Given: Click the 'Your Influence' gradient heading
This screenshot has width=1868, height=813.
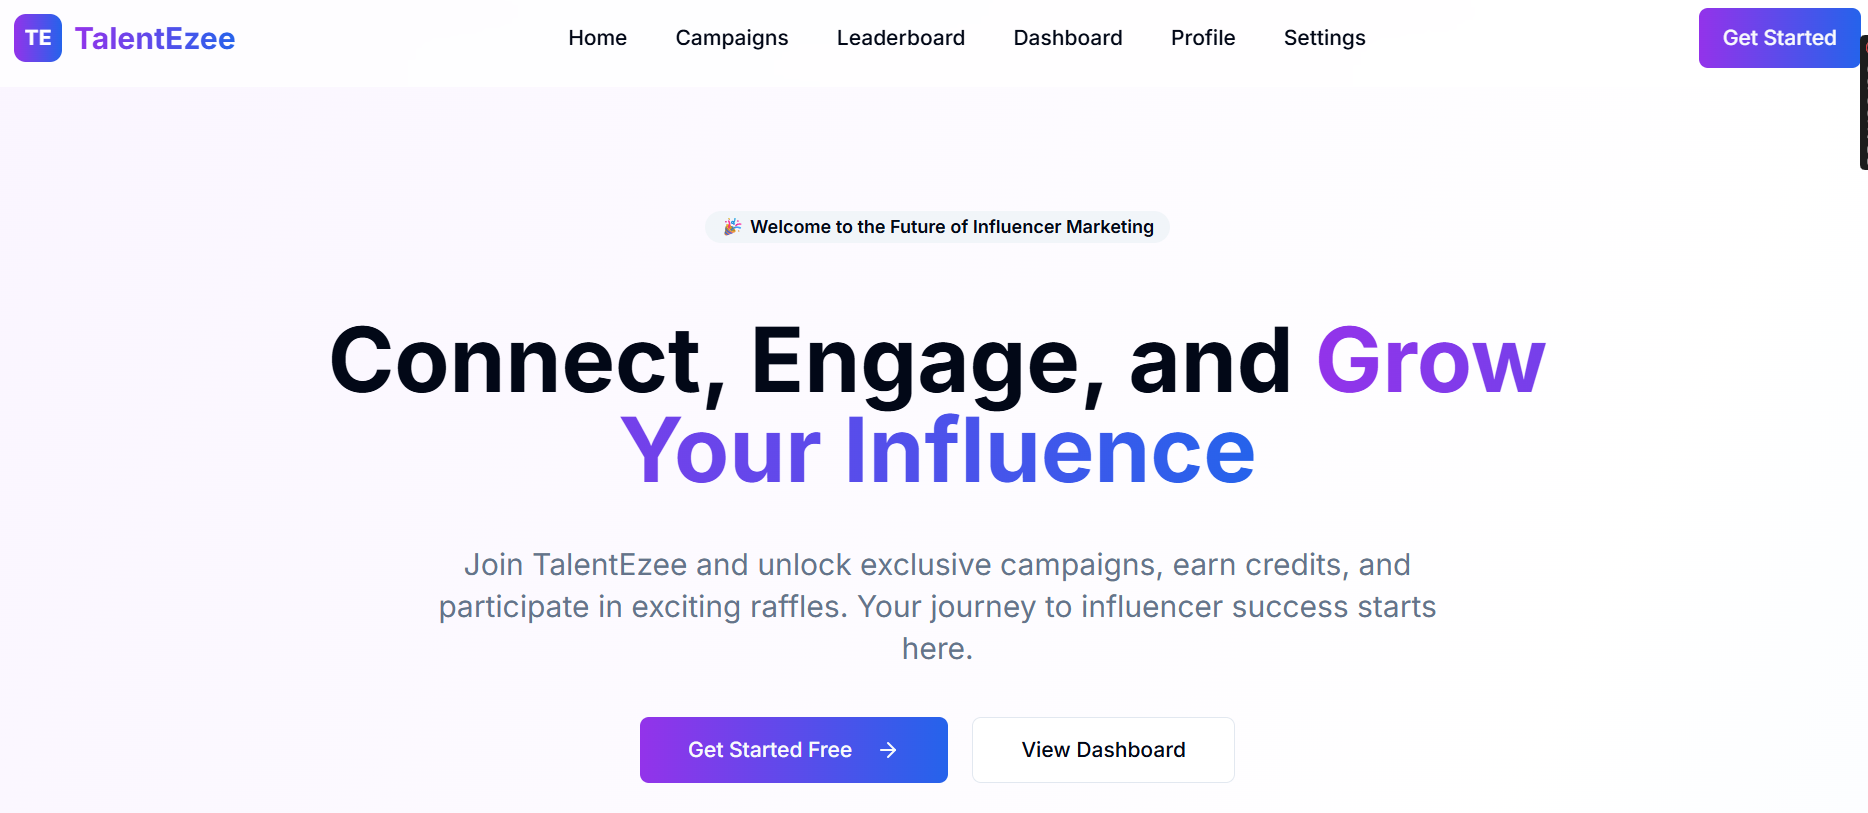Looking at the screenshot, I should (937, 451).
